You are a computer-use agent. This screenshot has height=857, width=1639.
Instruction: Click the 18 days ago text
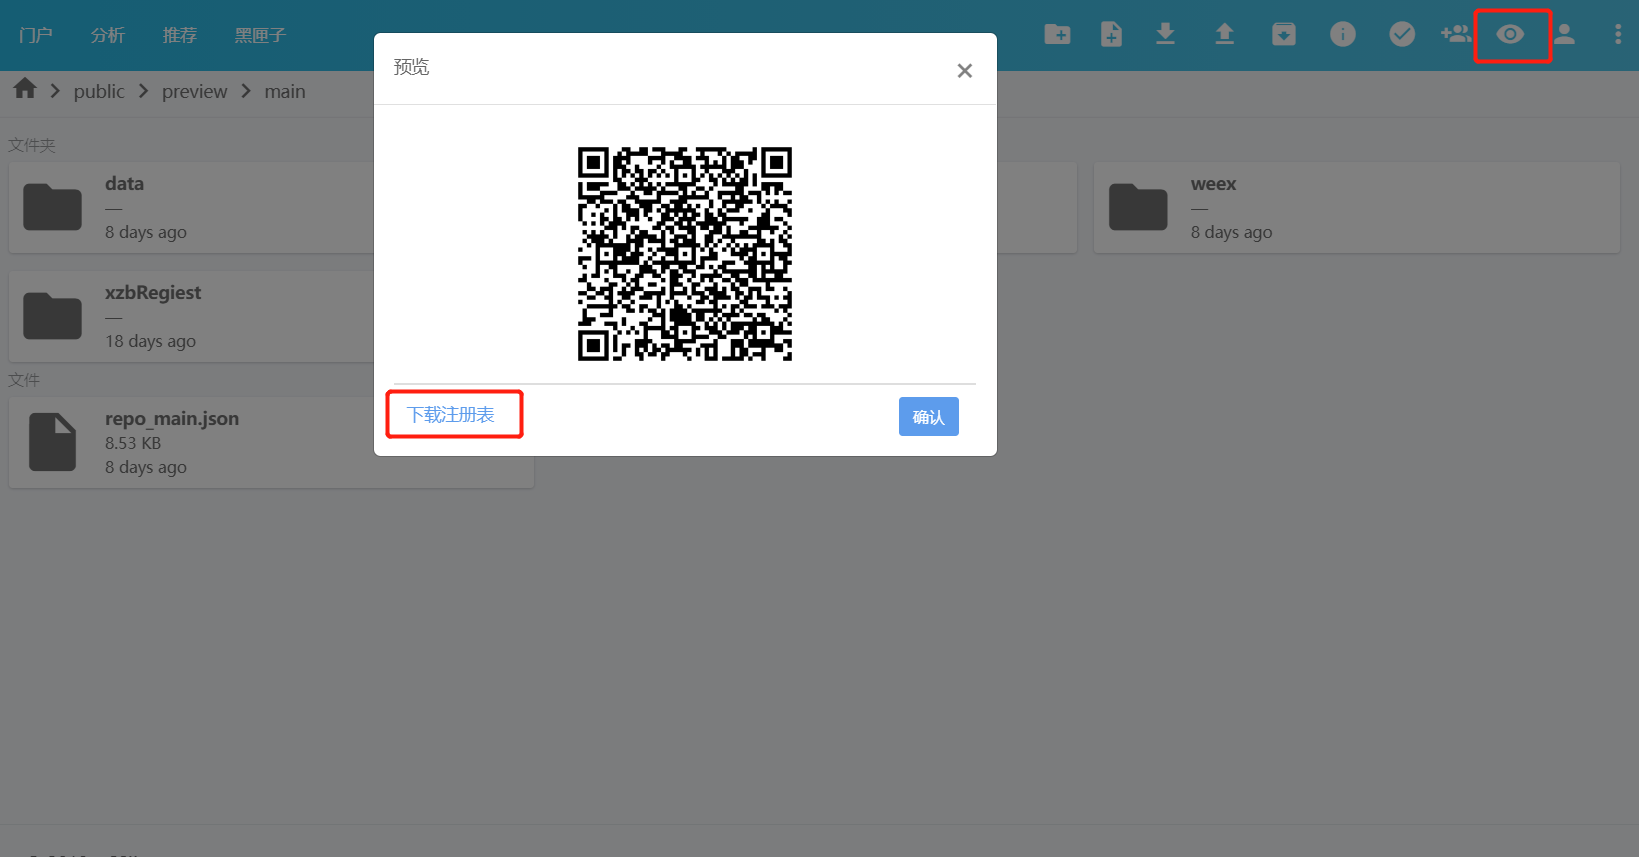pos(151,341)
